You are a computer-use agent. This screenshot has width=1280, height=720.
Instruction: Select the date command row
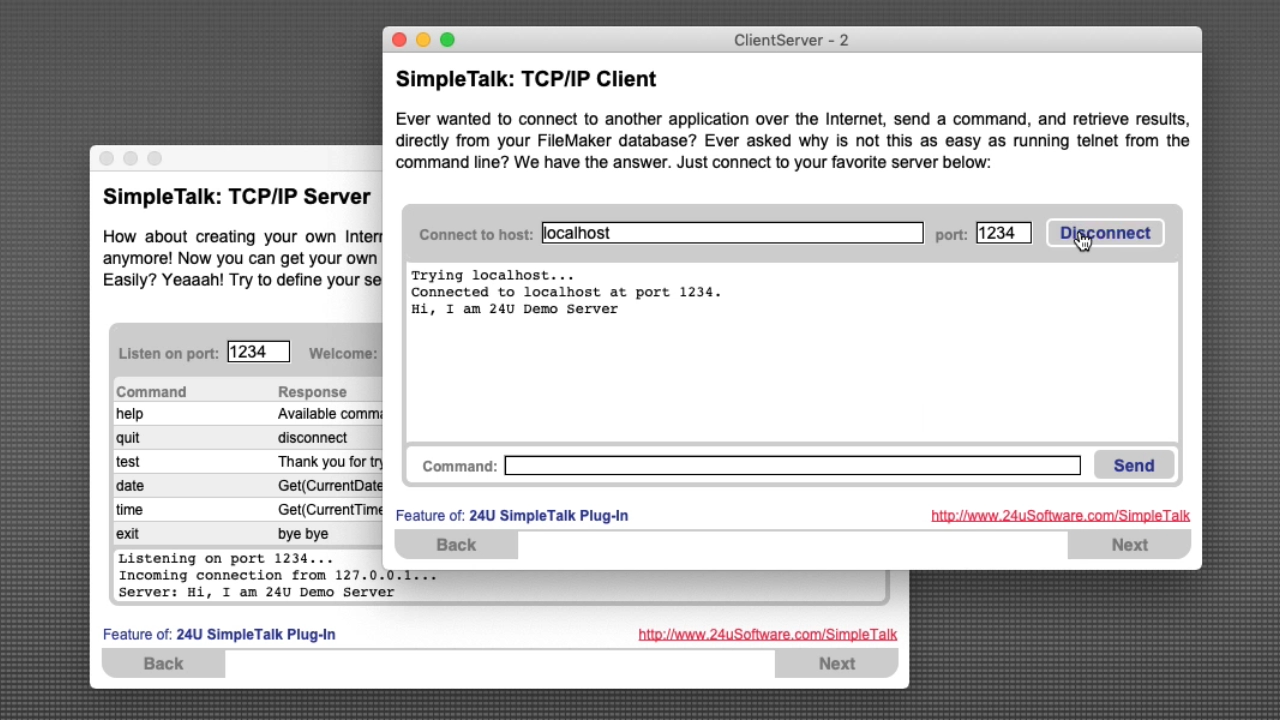click(200, 485)
